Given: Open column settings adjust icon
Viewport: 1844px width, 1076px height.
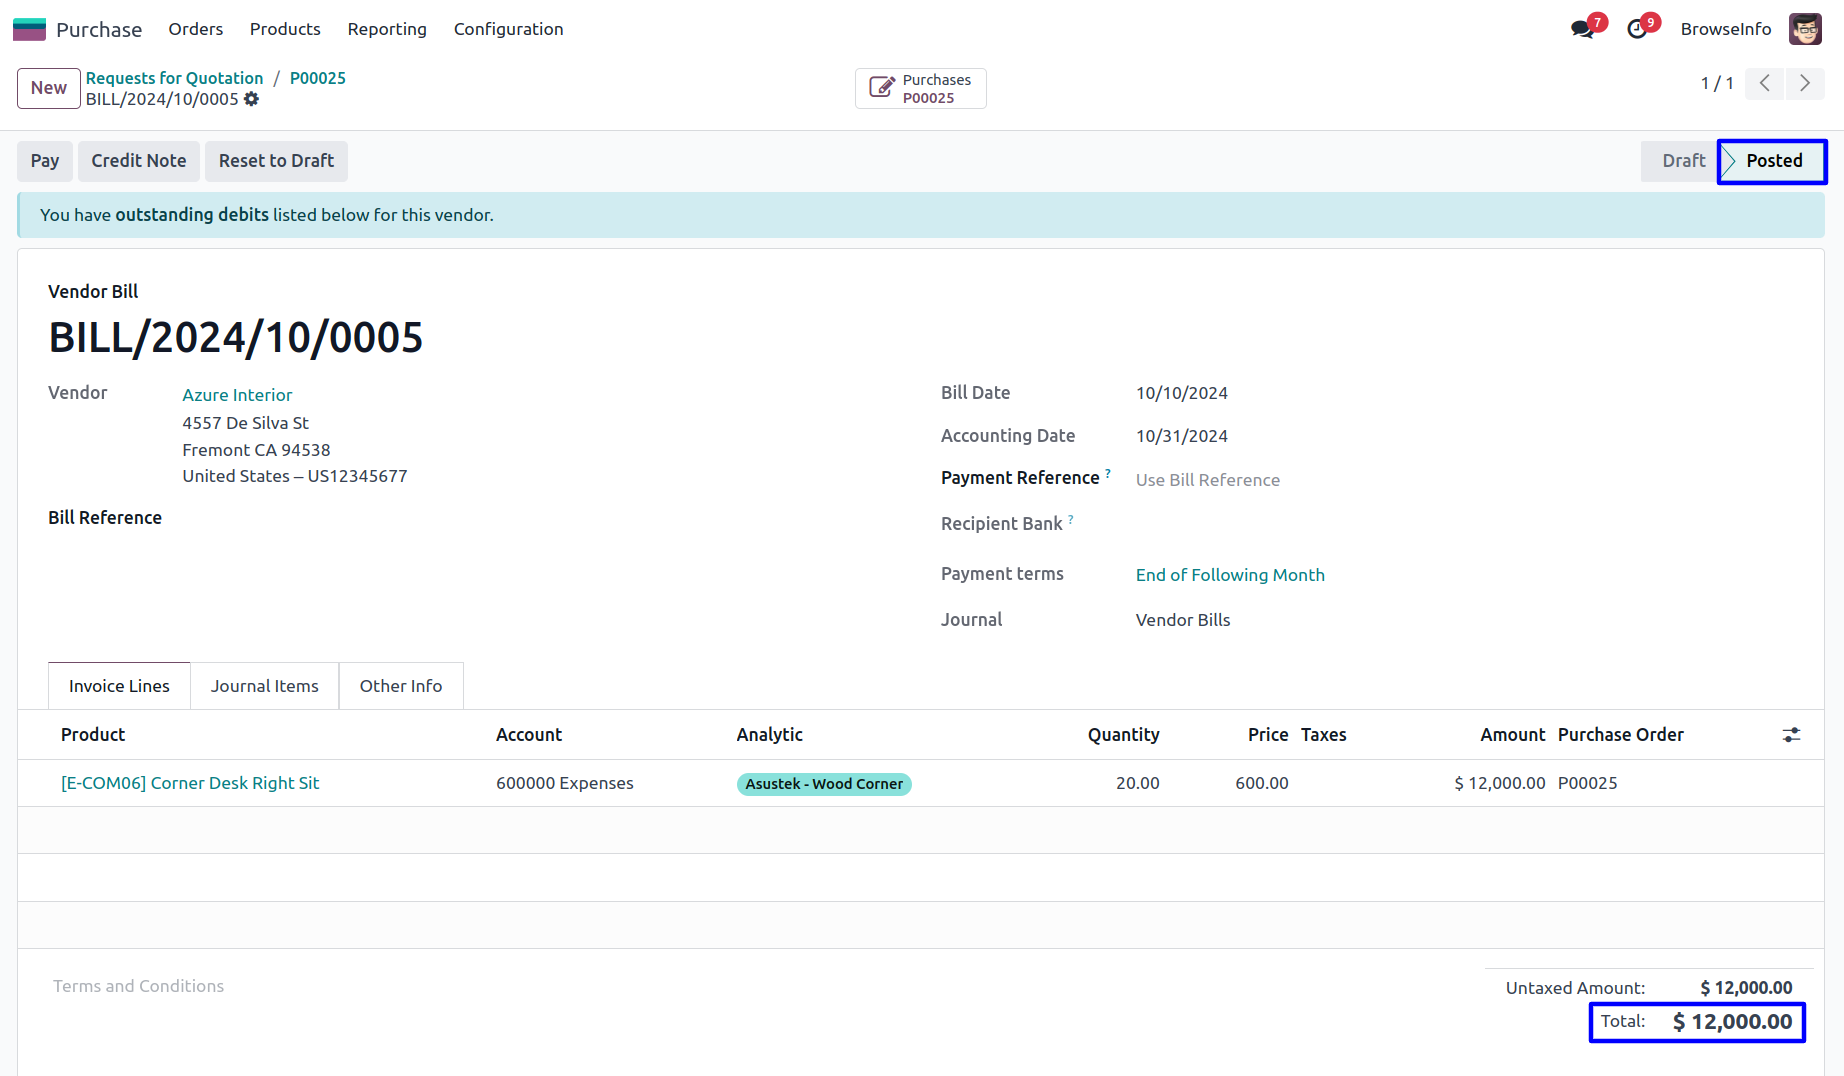Looking at the screenshot, I should [1791, 735].
